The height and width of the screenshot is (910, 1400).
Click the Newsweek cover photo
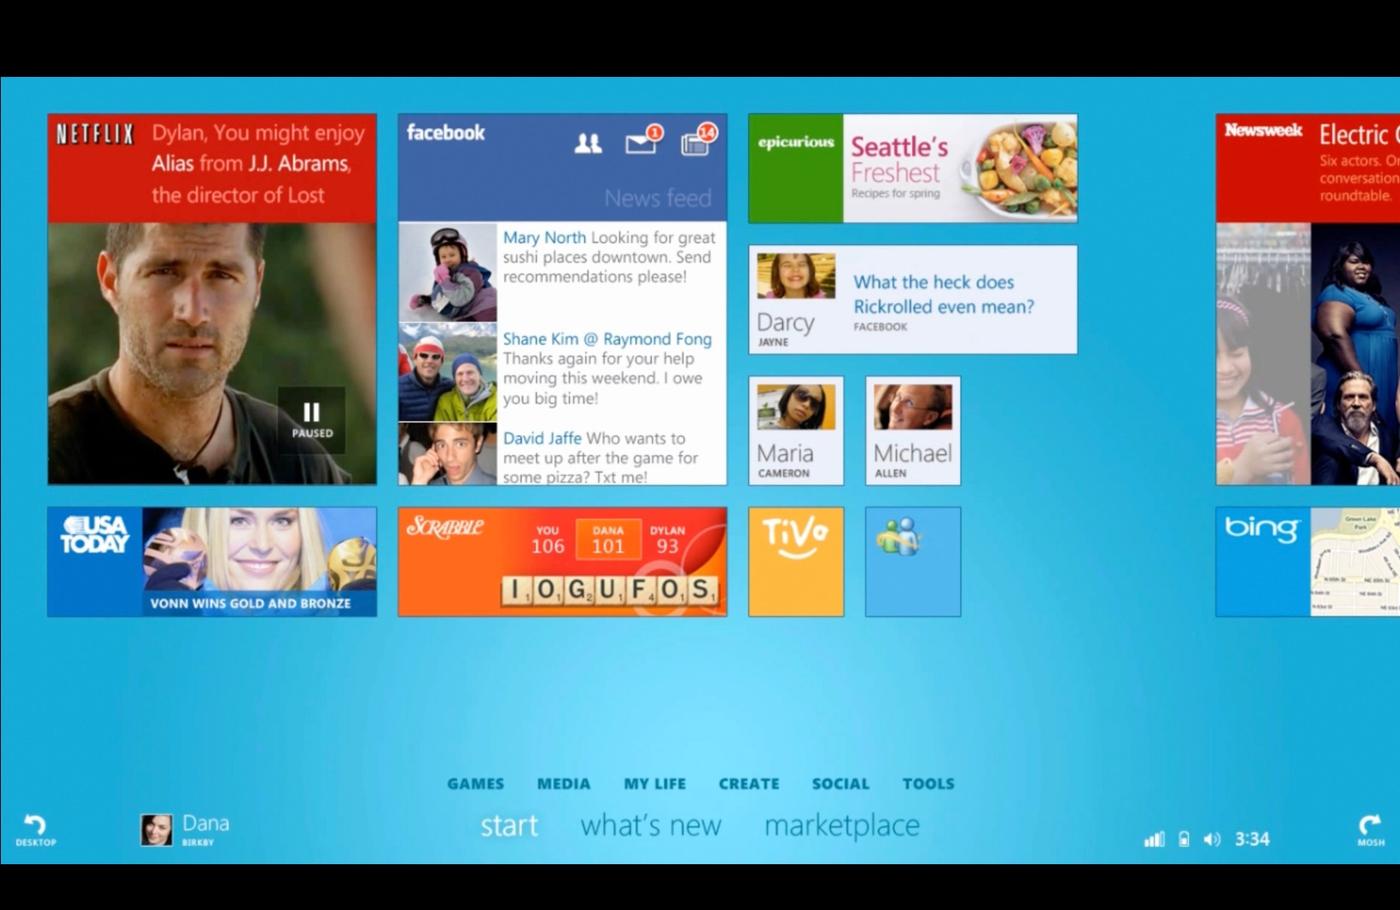pyautogui.click(x=1308, y=354)
